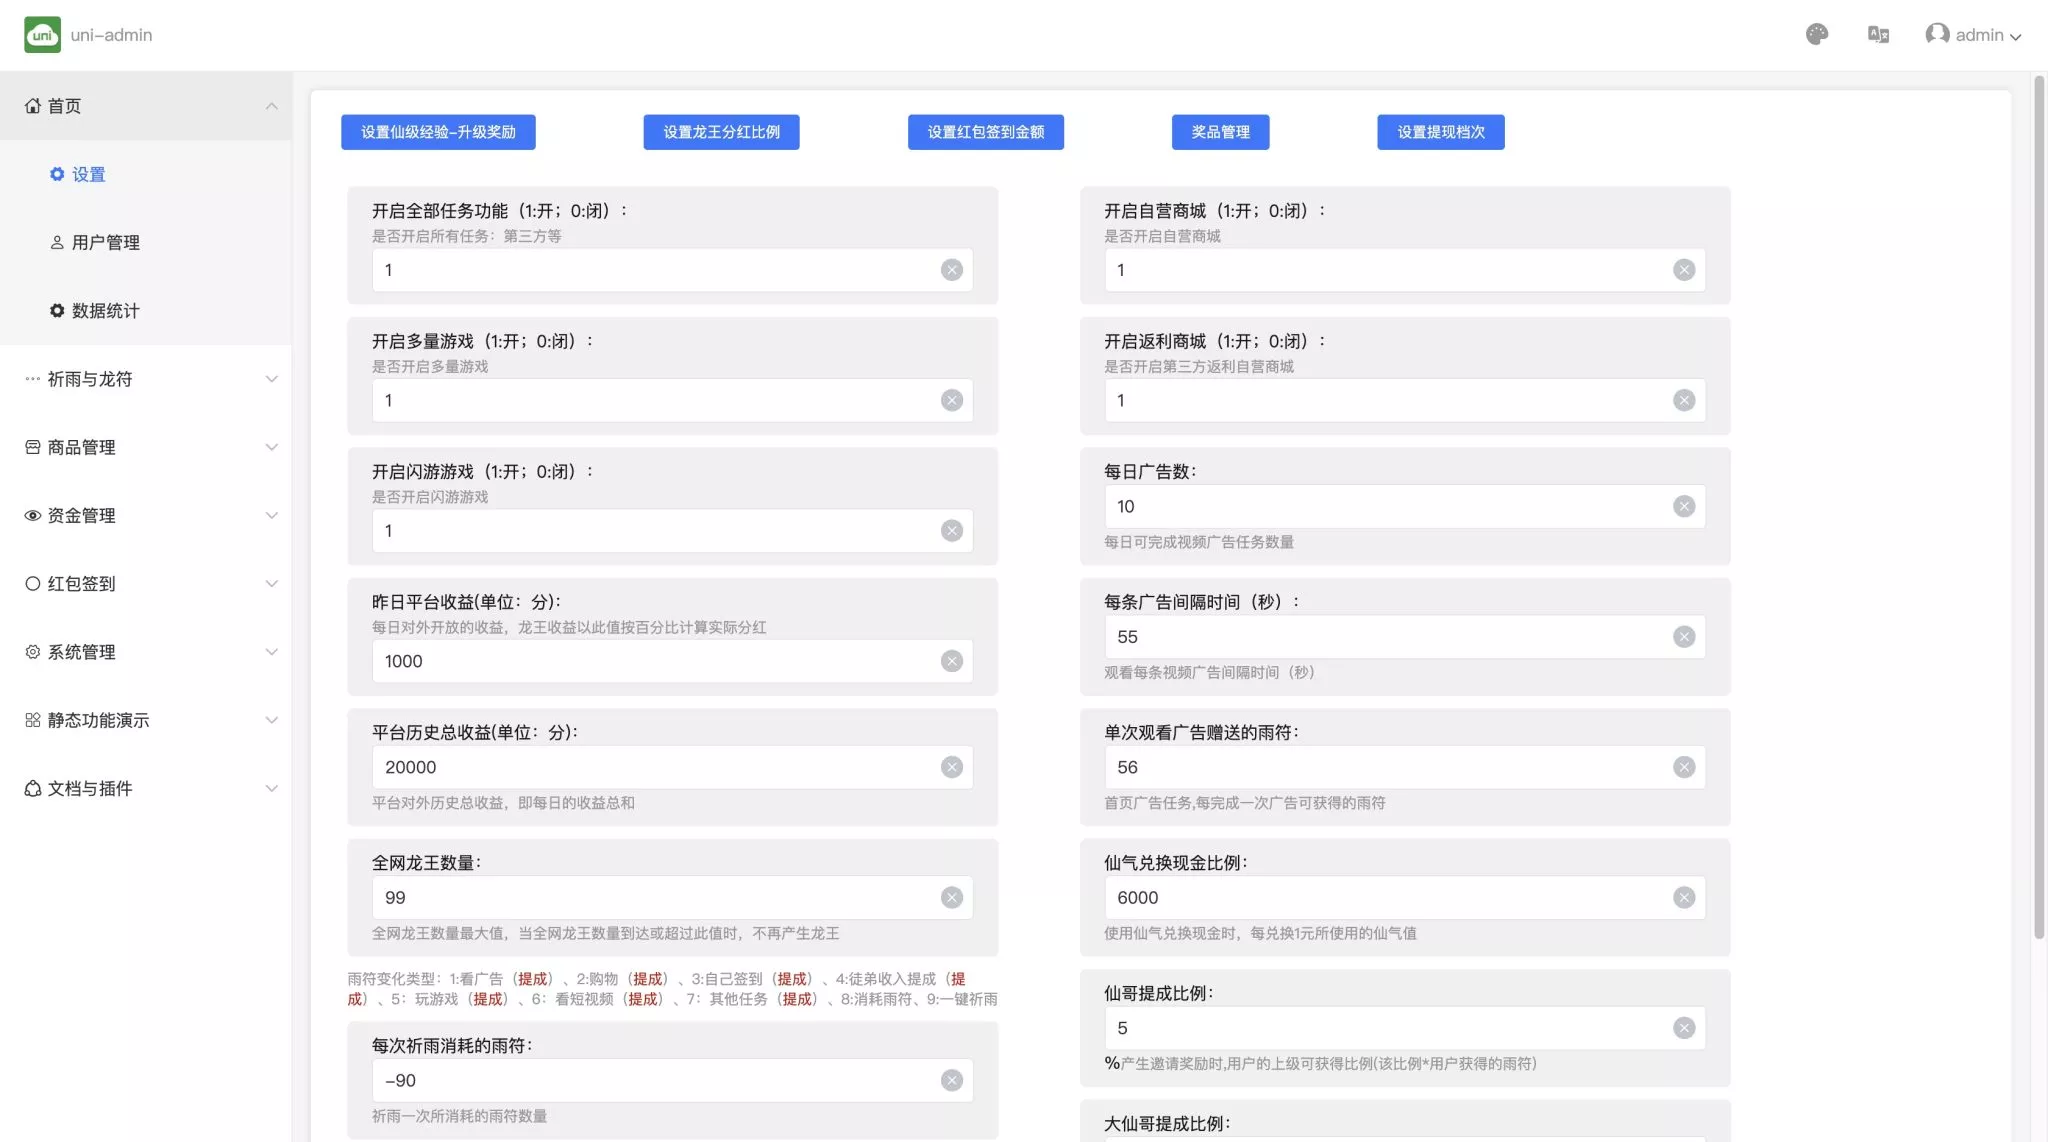Select the 用户管理 person icon
Viewport: 2048px width, 1142px height.
click(57, 241)
